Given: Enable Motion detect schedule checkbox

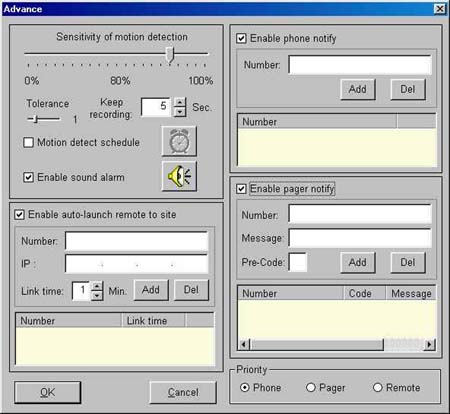Looking at the screenshot, I should pos(29,142).
